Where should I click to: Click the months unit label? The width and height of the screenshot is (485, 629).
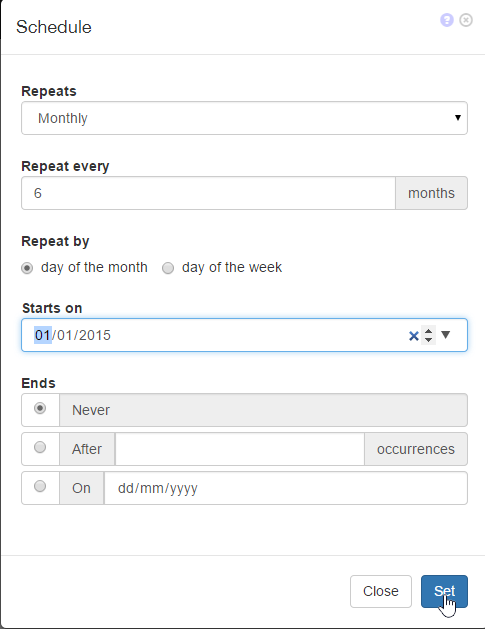pos(431,193)
